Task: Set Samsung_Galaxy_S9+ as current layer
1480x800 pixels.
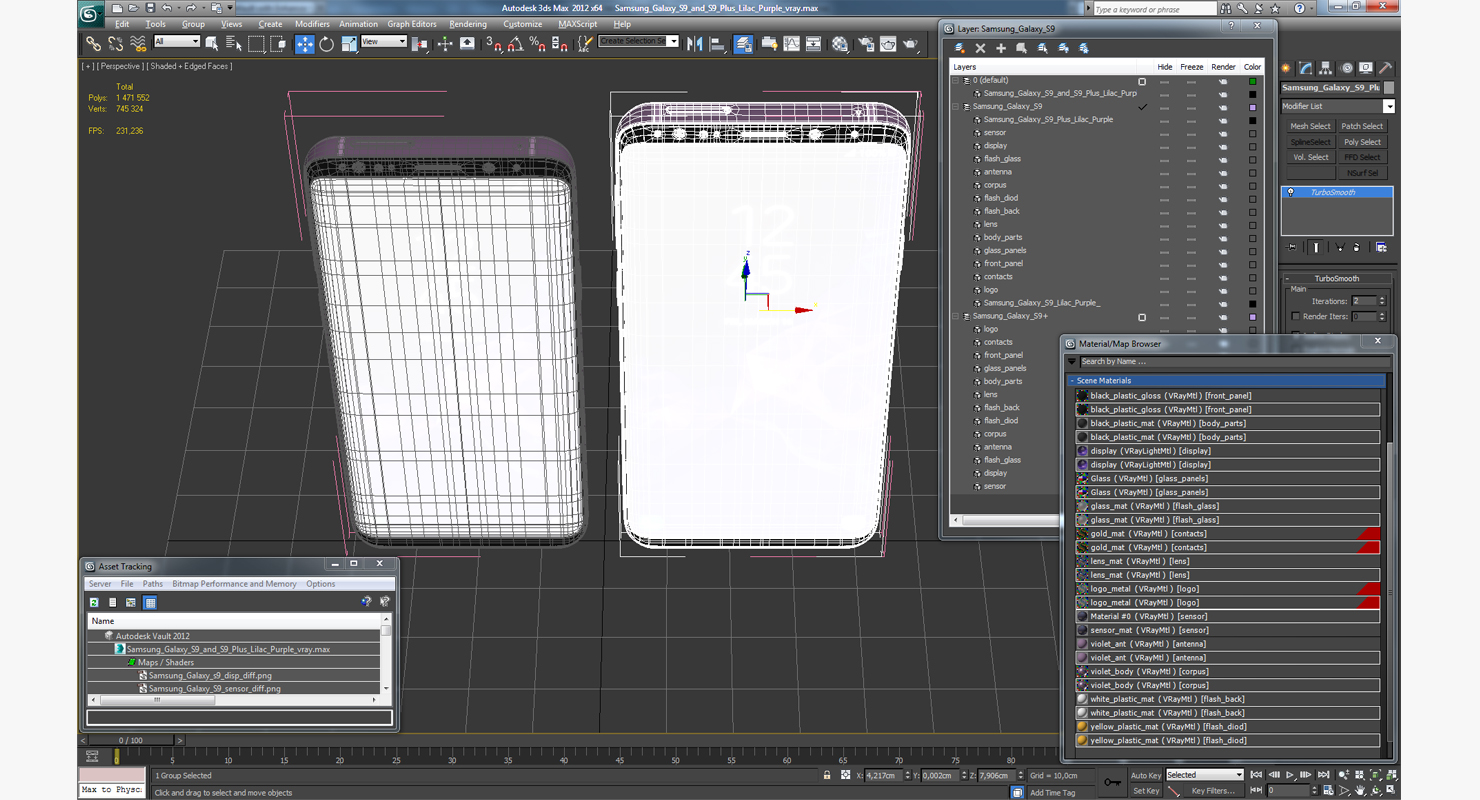Action: (x=1142, y=316)
